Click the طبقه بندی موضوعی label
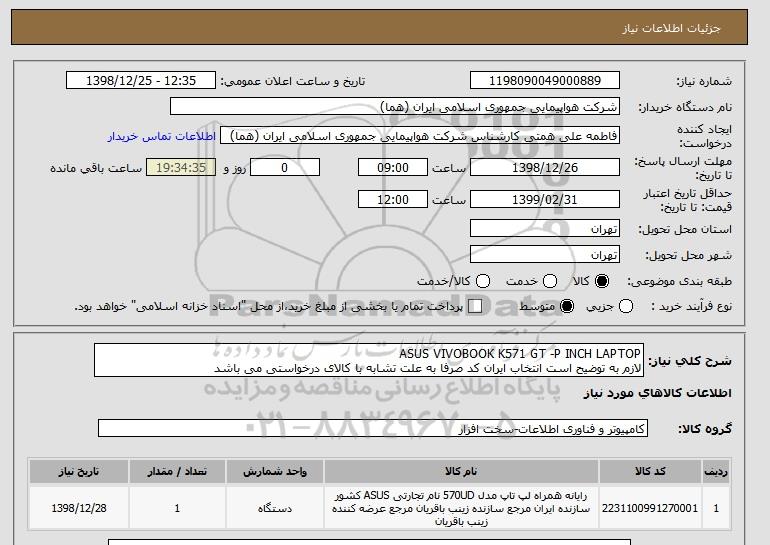This screenshot has width=770, height=545. pyautogui.click(x=679, y=281)
